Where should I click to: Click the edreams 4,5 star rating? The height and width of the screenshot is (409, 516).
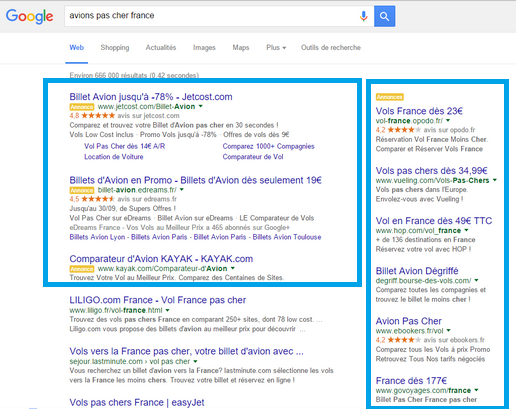[x=92, y=199]
